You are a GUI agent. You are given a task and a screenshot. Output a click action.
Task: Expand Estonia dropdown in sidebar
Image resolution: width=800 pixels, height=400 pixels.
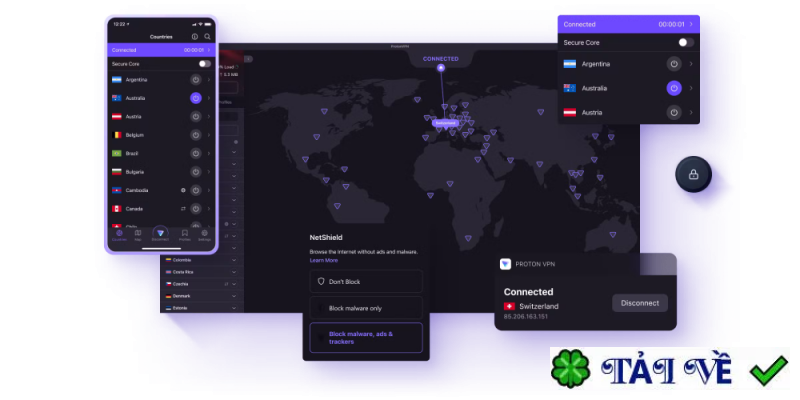[234, 308]
